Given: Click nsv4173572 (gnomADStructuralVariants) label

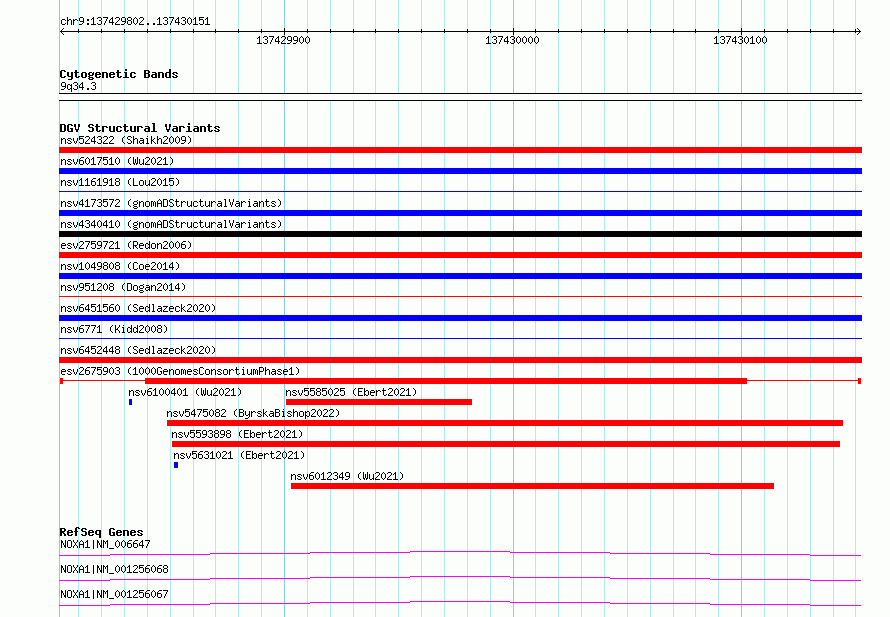Looking at the screenshot, I should click(171, 203).
